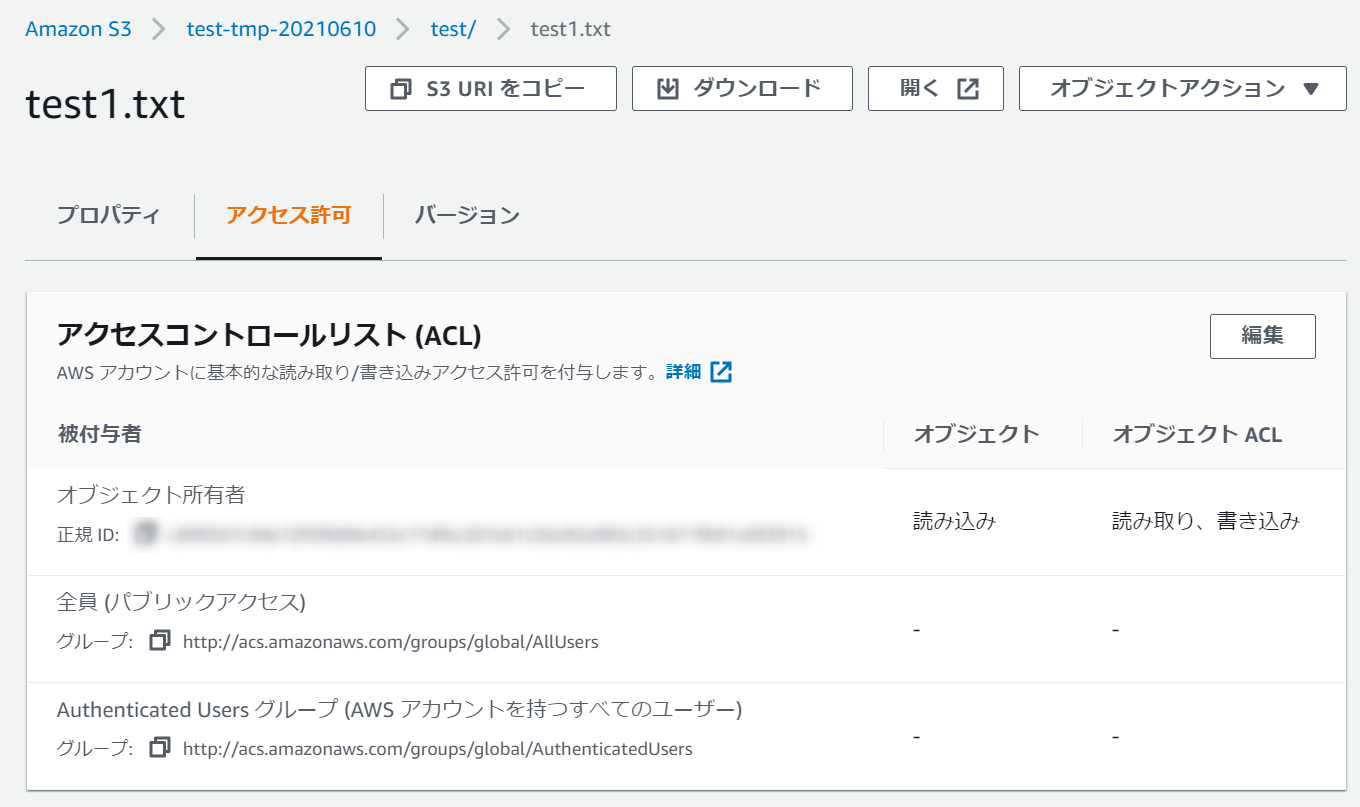
Task: Open test-tmp-20210610 bucket breadcrumb
Action: click(281, 29)
